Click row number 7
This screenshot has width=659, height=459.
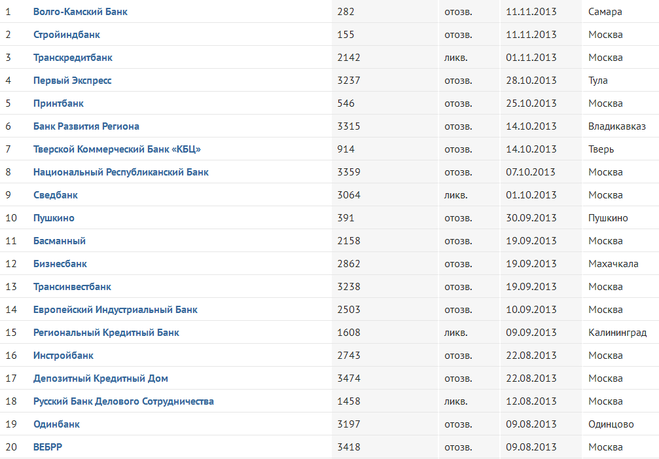[8, 149]
